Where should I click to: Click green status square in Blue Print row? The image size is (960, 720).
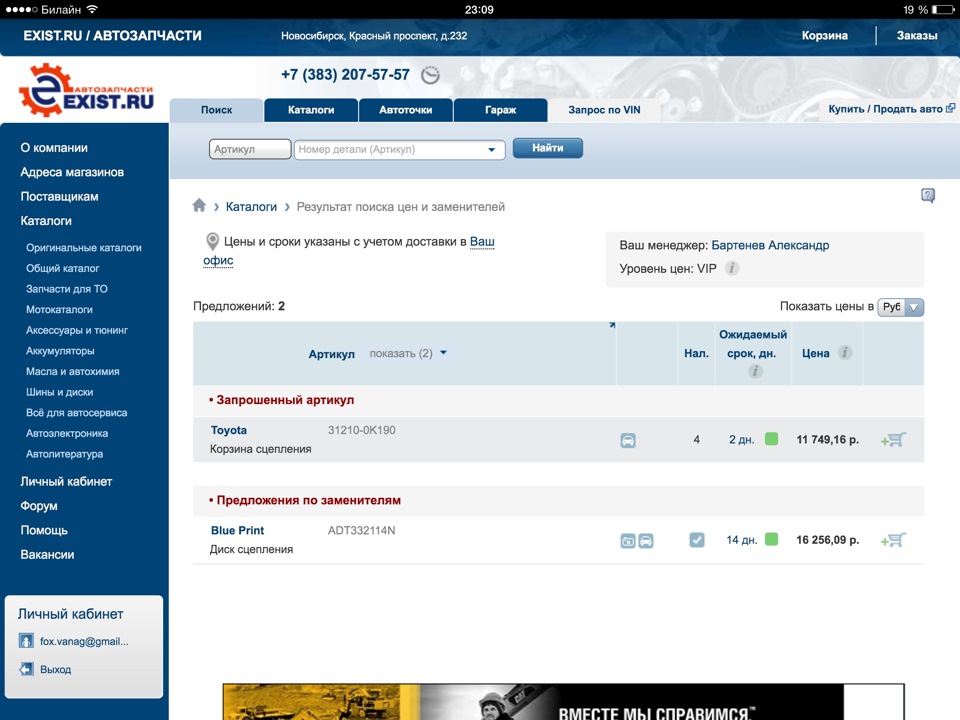pos(771,539)
